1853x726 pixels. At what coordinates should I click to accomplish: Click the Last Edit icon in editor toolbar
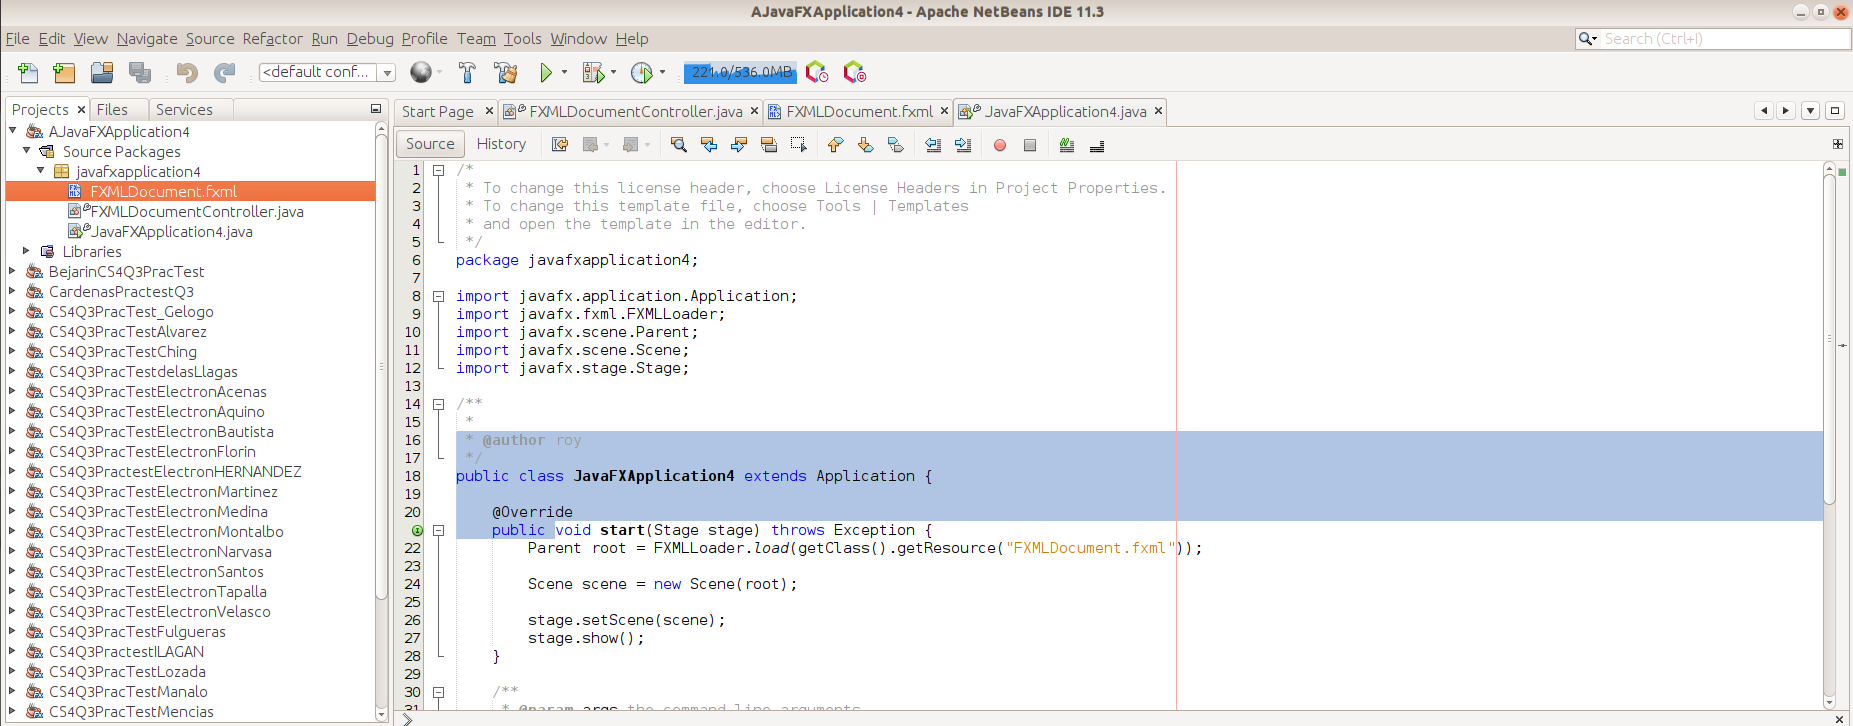coord(560,145)
